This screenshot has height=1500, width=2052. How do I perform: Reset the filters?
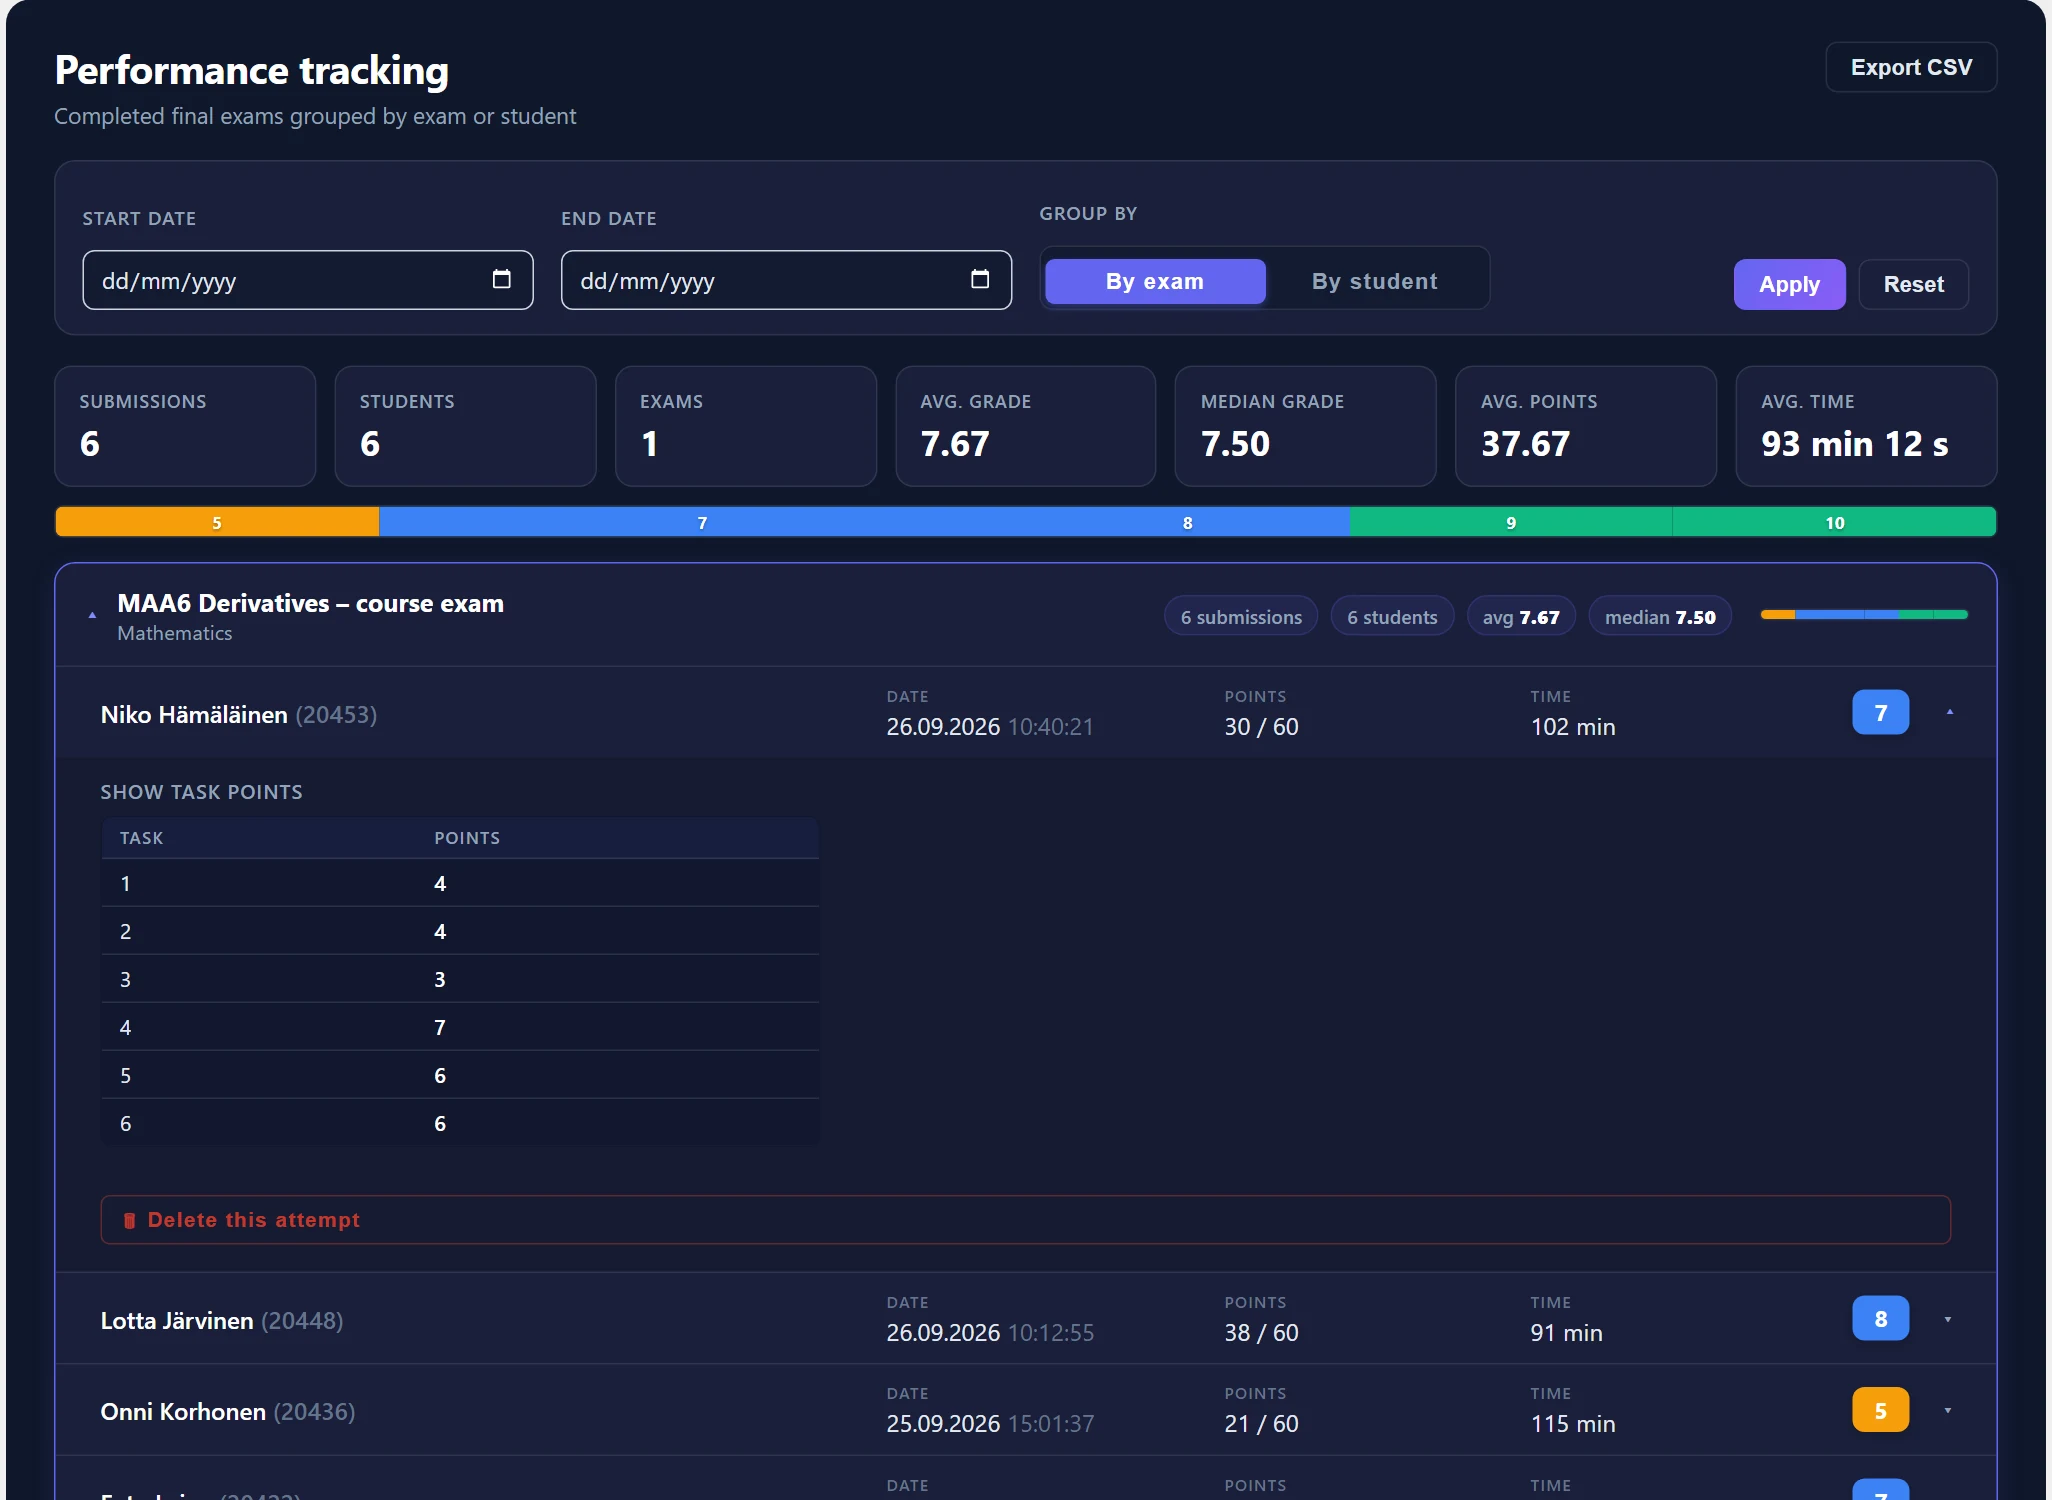1913,284
